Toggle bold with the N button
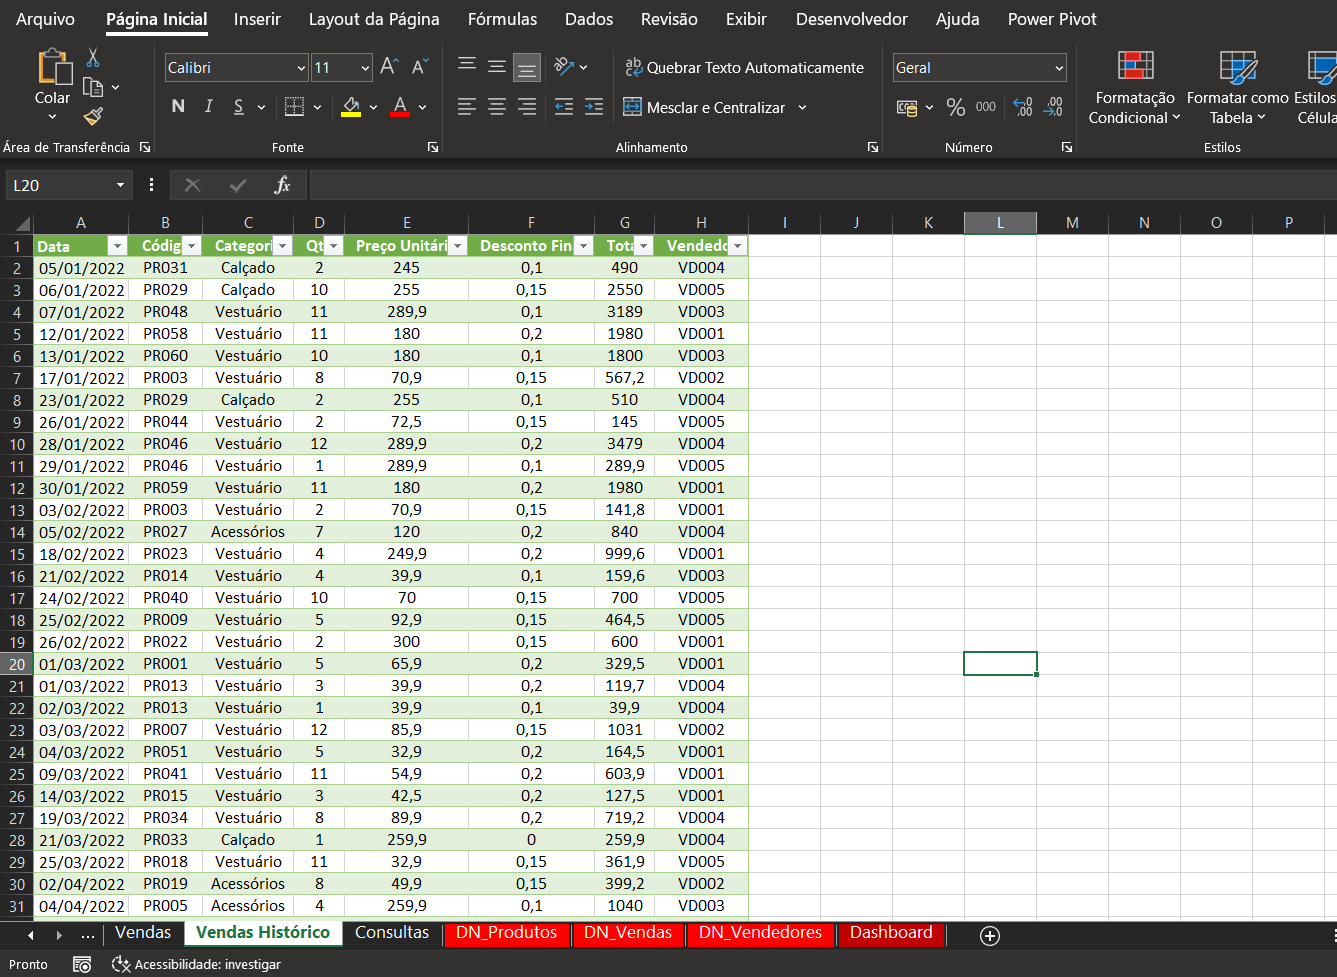The width and height of the screenshot is (1337, 977). (x=178, y=106)
